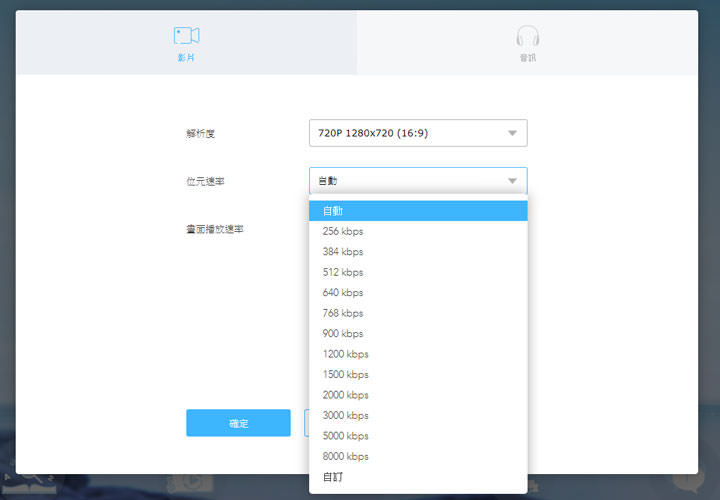Click the video camera icon

pyautogui.click(x=186, y=35)
